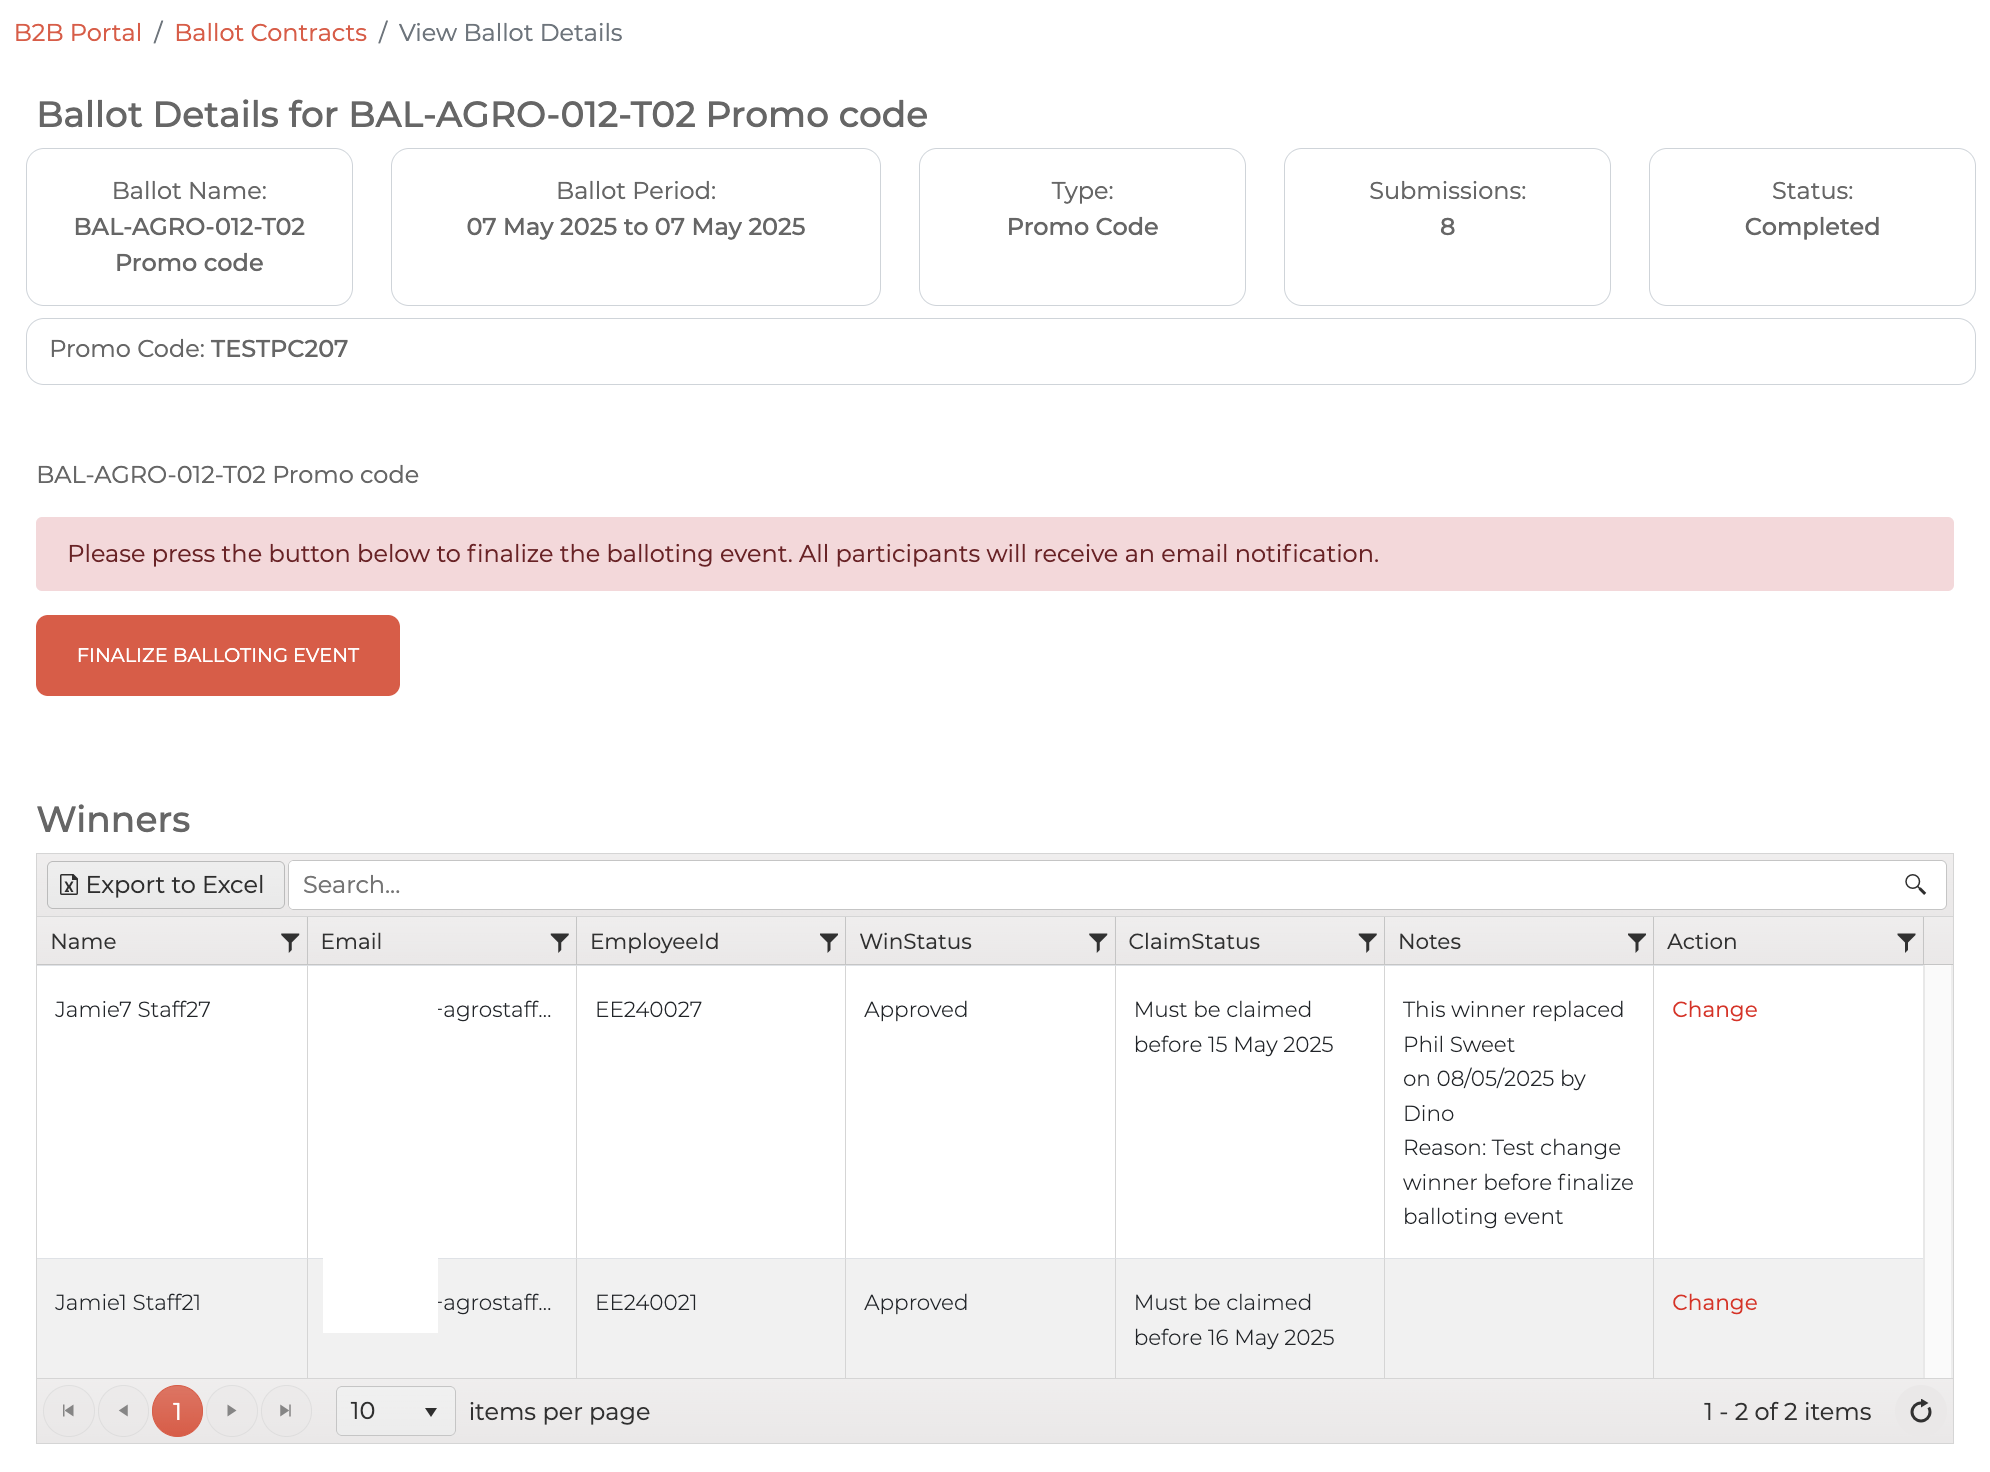This screenshot has height=1472, width=1990.
Task: Go to the first page arrow
Action: click(69, 1411)
